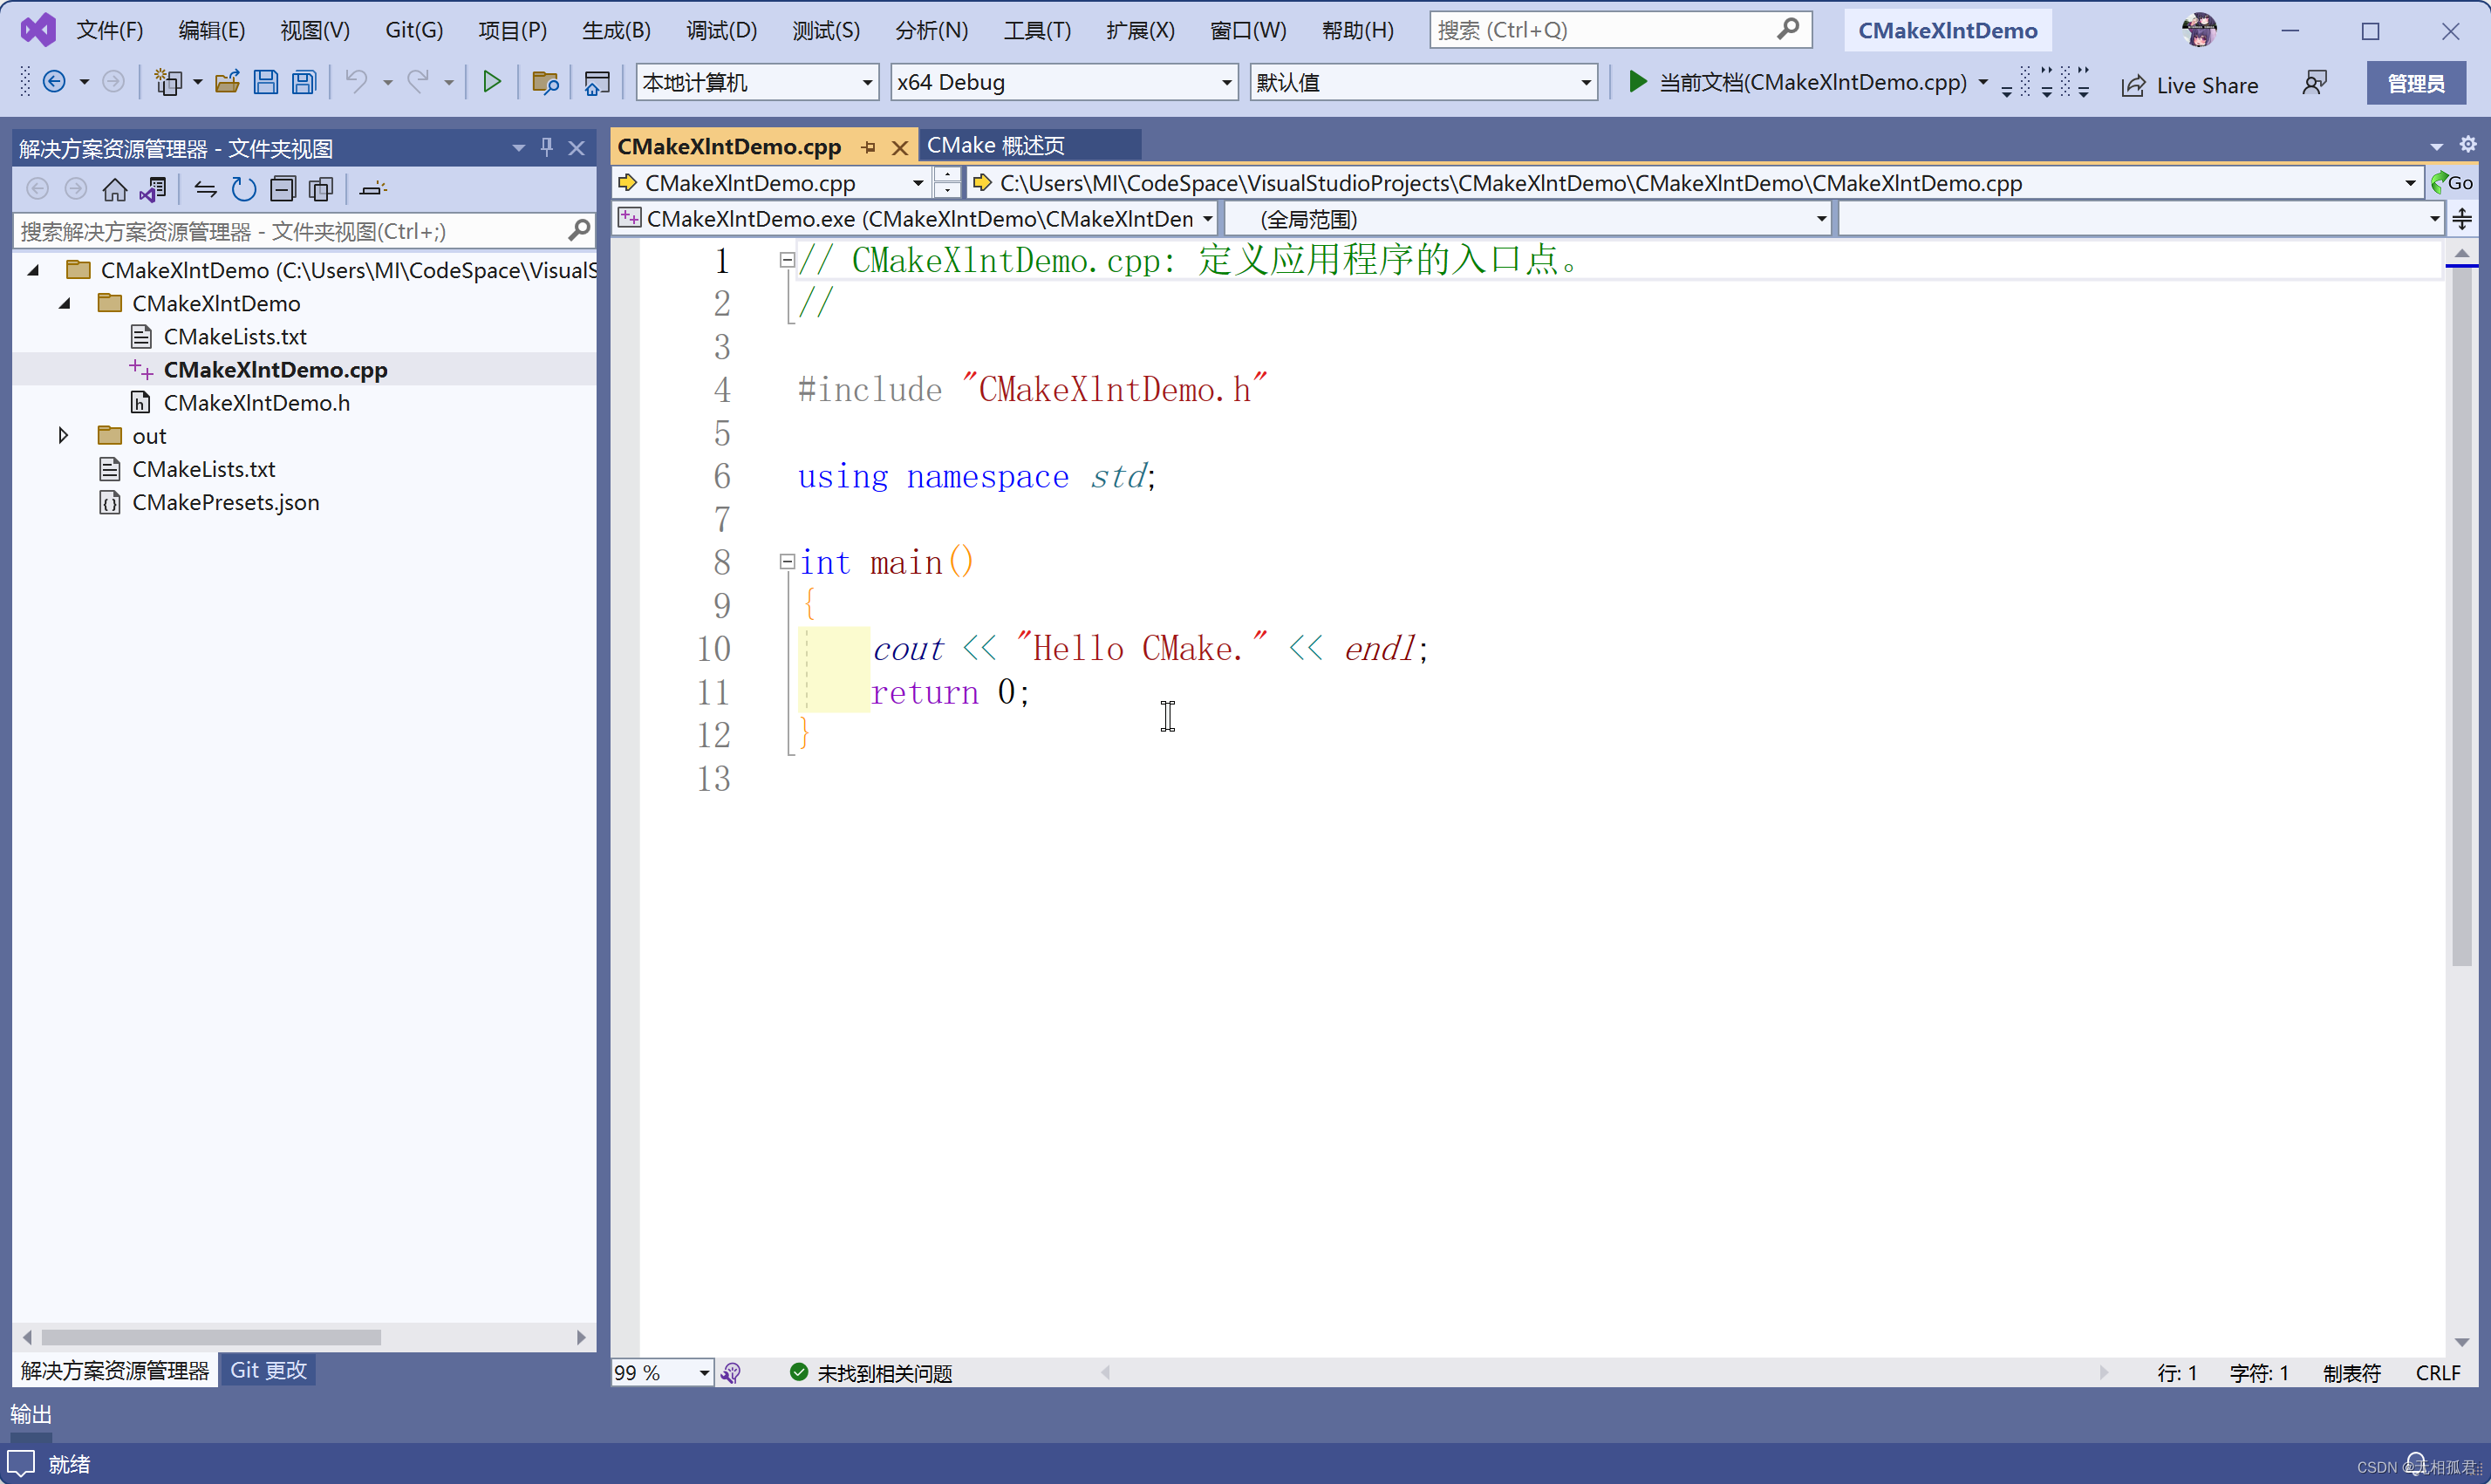Switch to the CMake 概述页 tab
2491x1484 pixels.
tap(996, 146)
